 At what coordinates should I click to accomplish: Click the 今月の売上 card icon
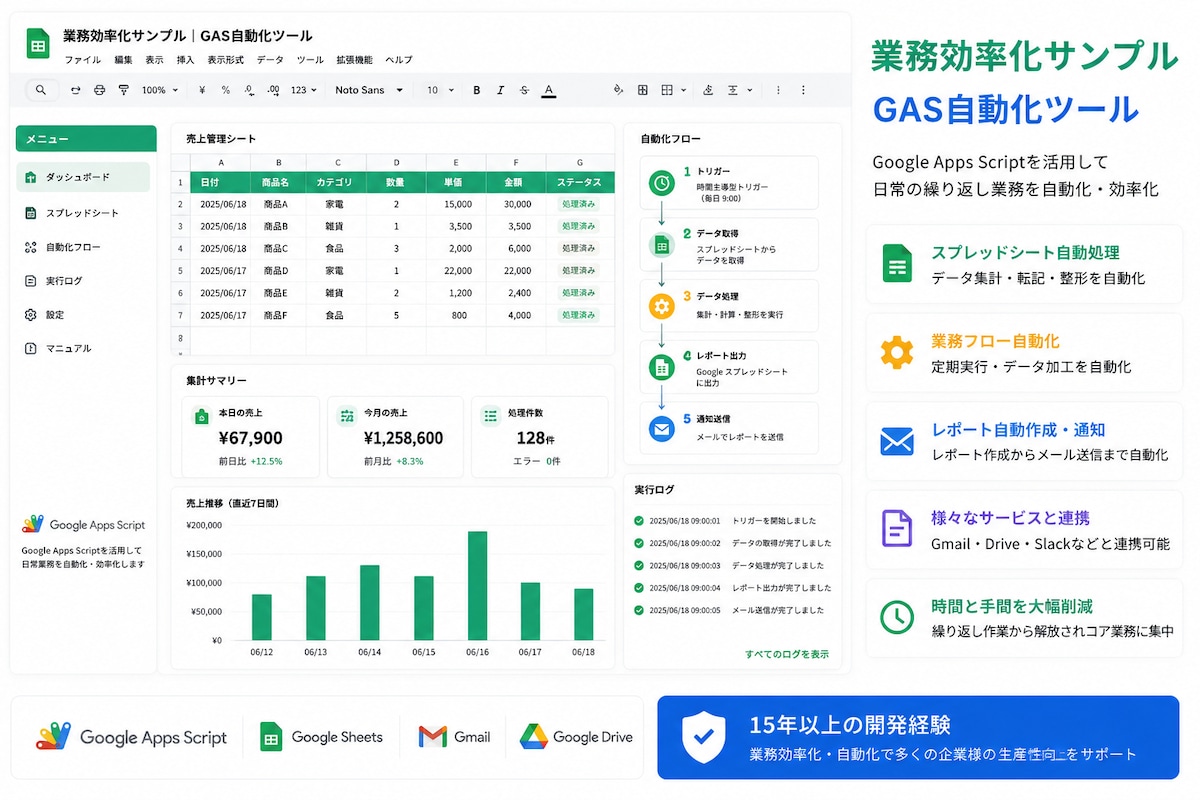[x=347, y=416]
